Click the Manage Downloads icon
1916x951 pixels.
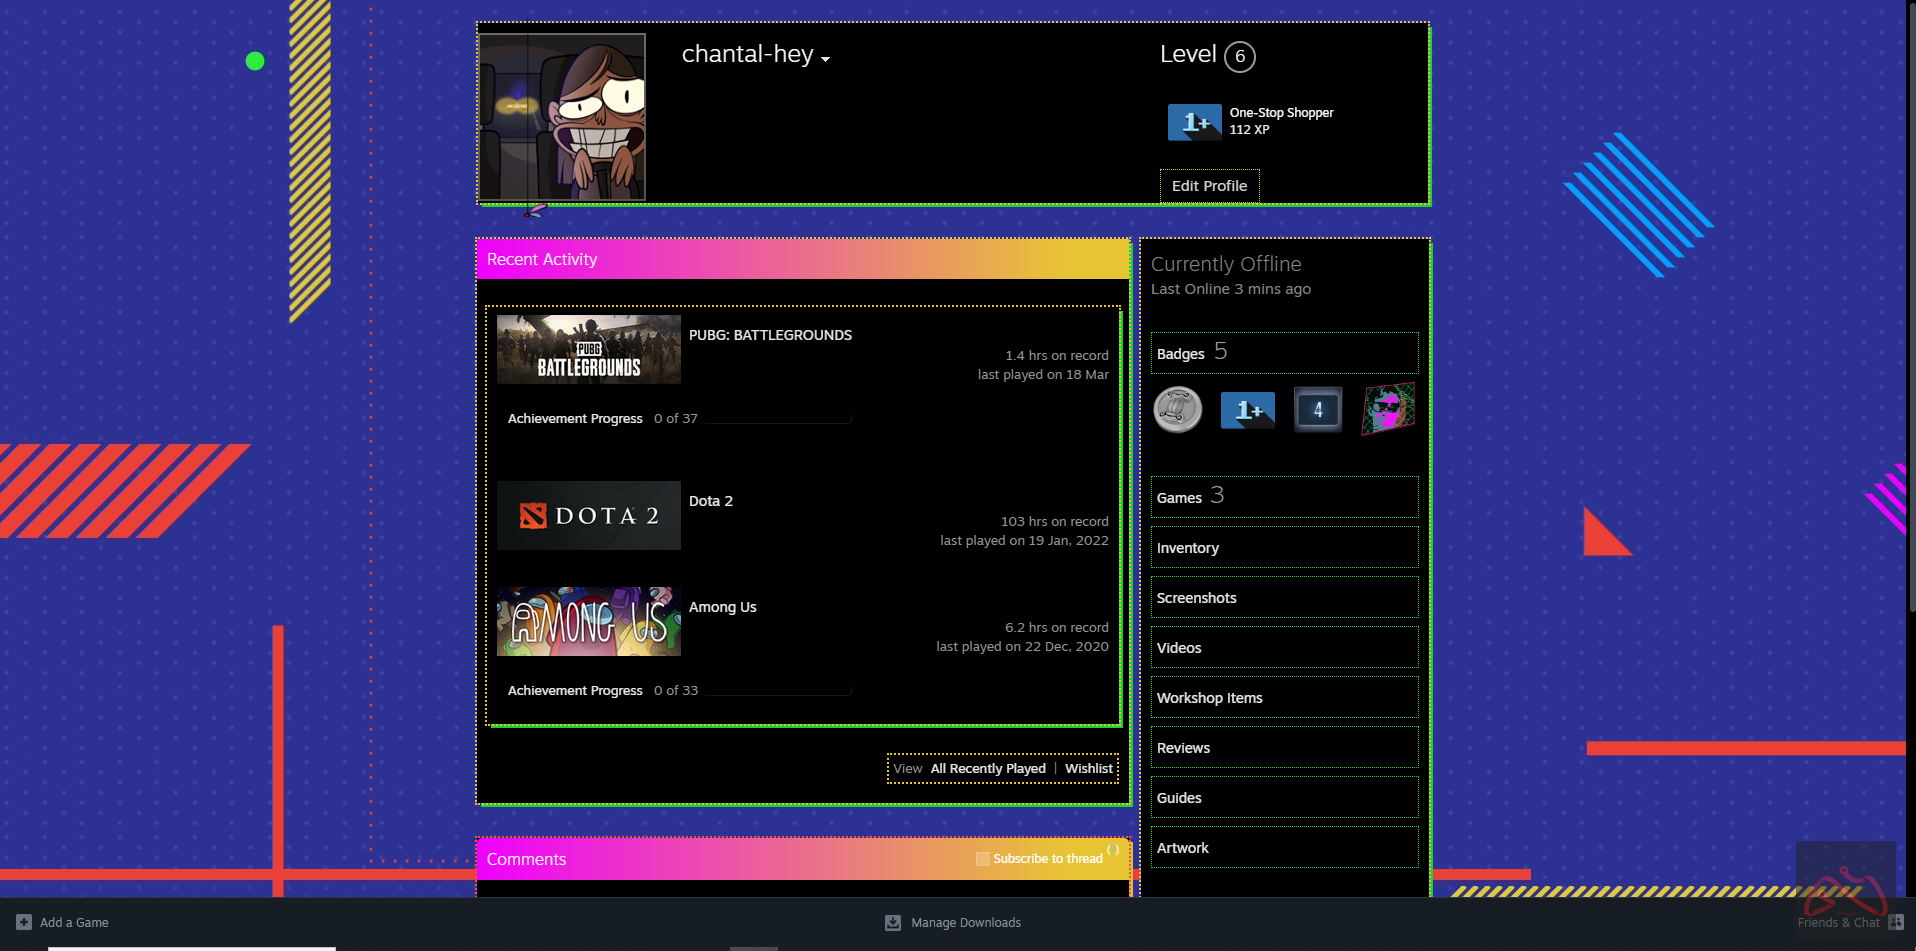(x=893, y=922)
